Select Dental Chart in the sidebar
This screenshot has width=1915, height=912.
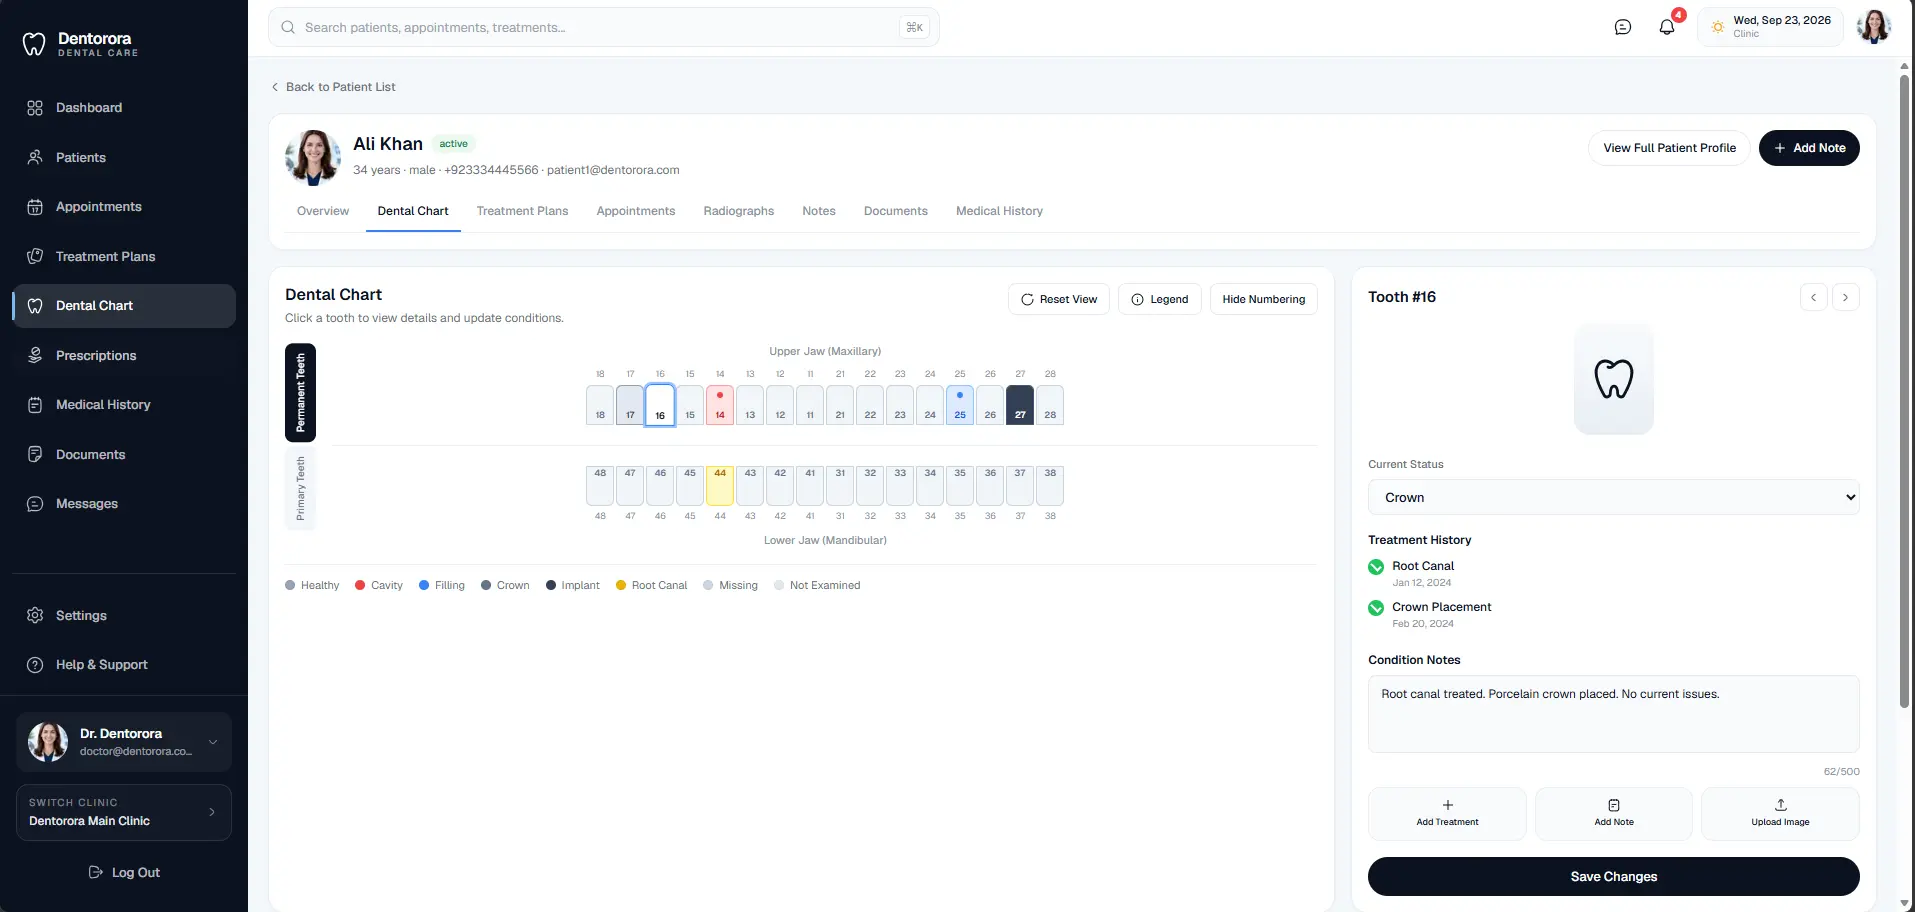pos(124,306)
